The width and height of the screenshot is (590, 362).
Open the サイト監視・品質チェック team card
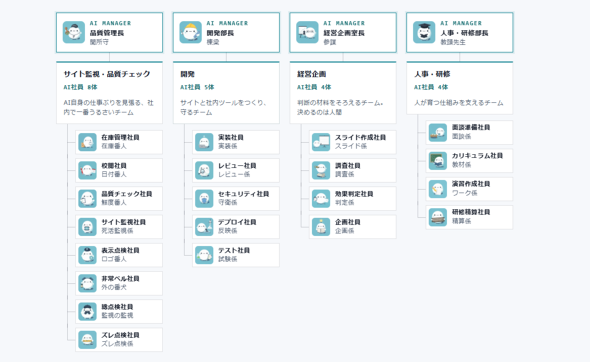tap(109, 93)
